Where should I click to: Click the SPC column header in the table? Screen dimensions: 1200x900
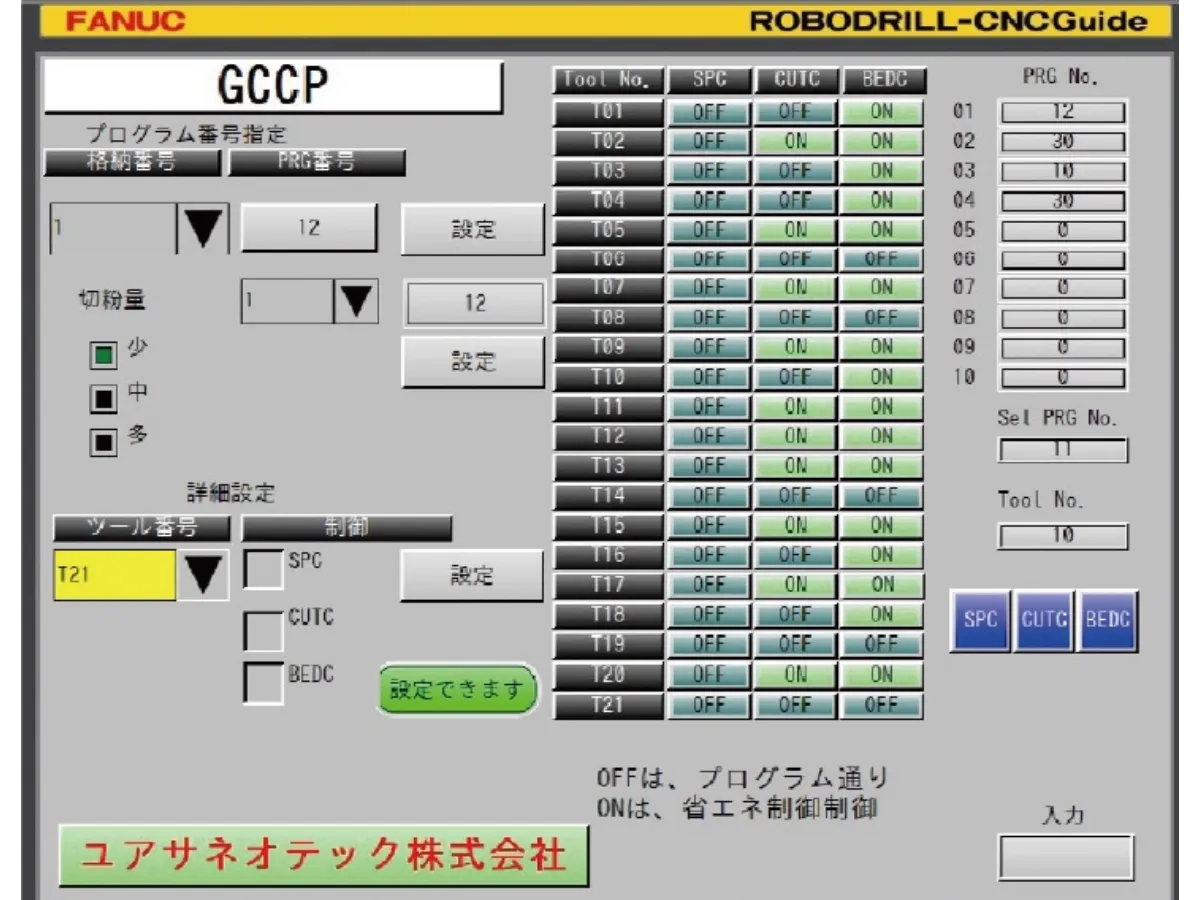708,80
